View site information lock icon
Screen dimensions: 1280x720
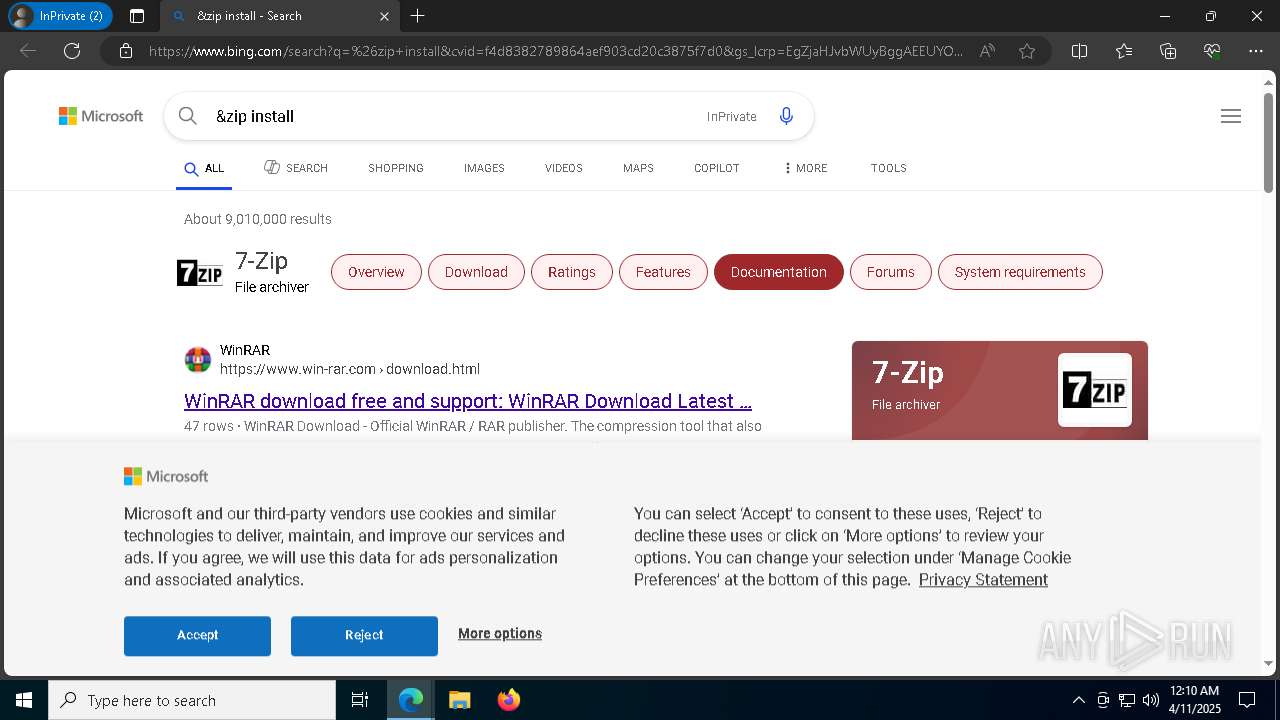coord(126,51)
